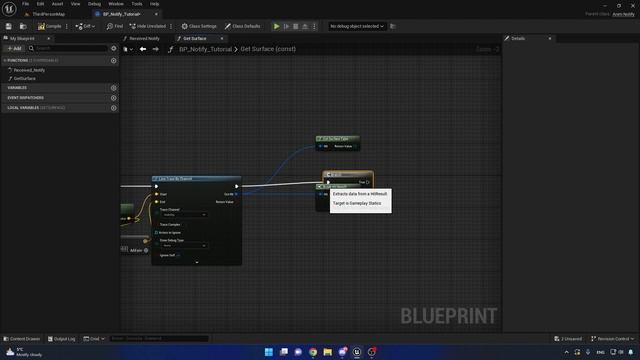Open the Help menu

[x=154, y=4]
